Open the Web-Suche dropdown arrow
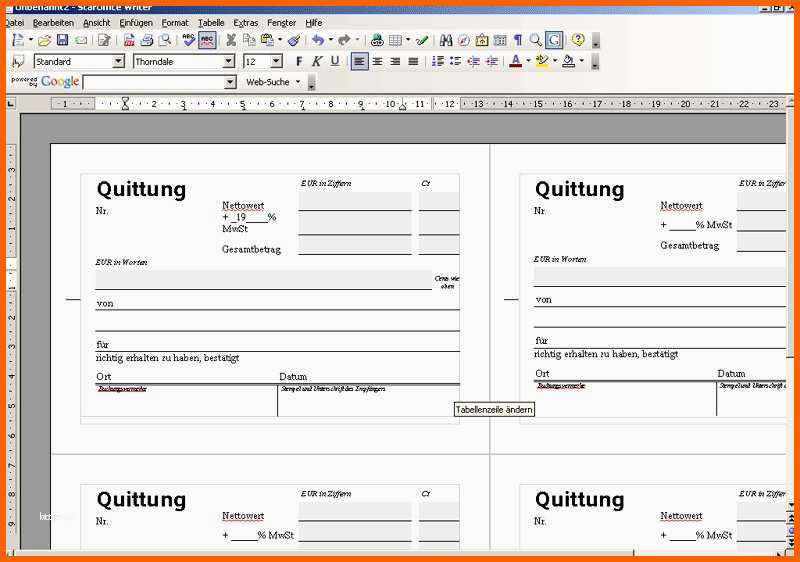Image resolution: width=800 pixels, height=562 pixels. 298,82
